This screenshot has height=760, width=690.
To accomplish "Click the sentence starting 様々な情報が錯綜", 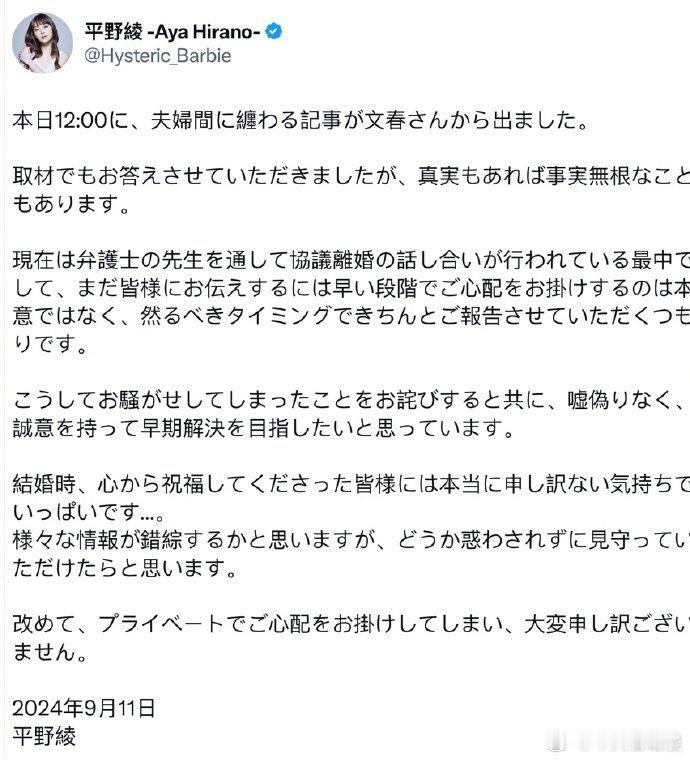I will (351, 540).
